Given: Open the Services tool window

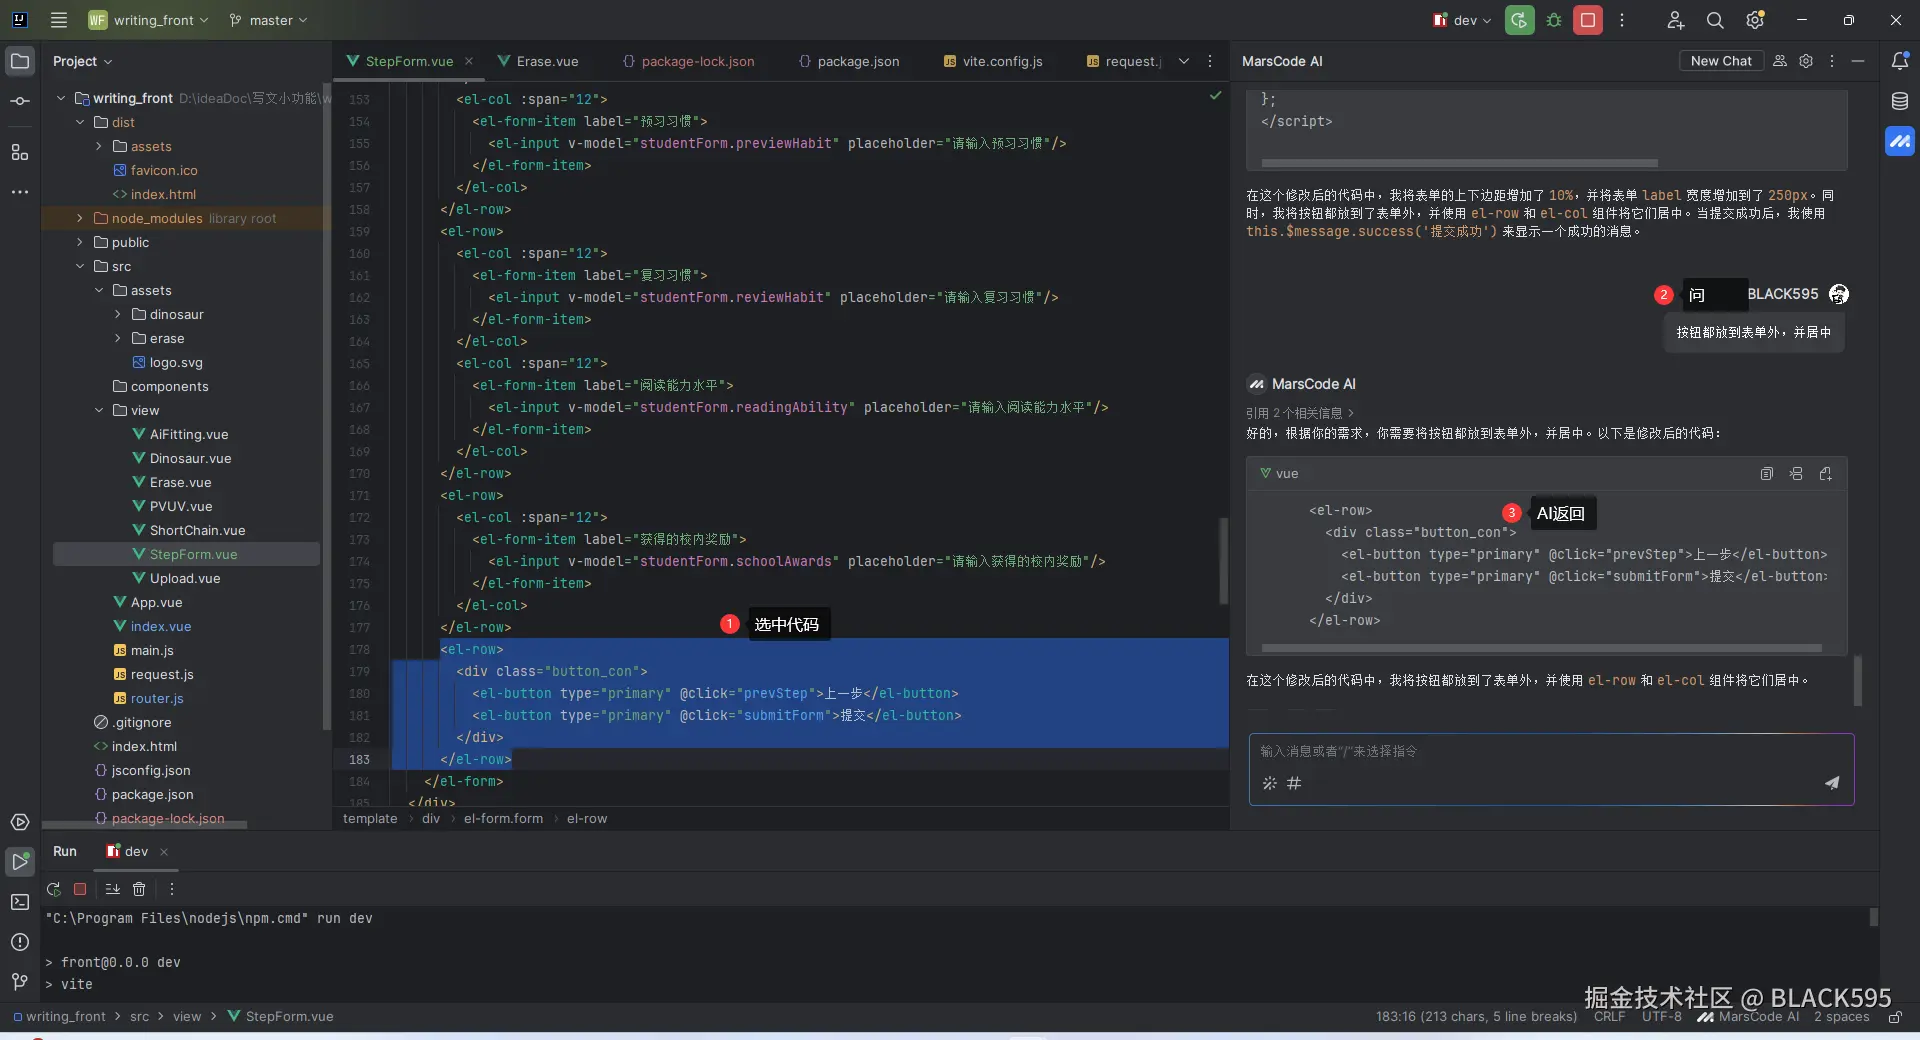Looking at the screenshot, I should click(20, 822).
